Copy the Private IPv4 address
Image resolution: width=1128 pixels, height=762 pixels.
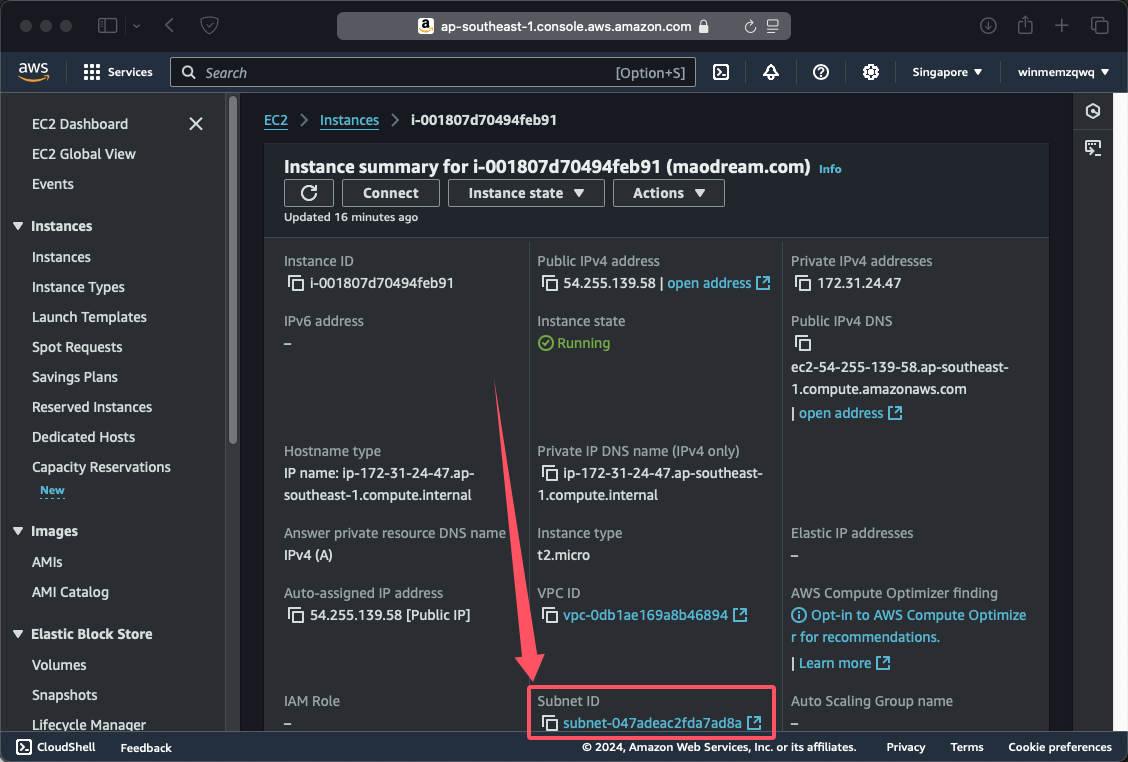click(803, 284)
